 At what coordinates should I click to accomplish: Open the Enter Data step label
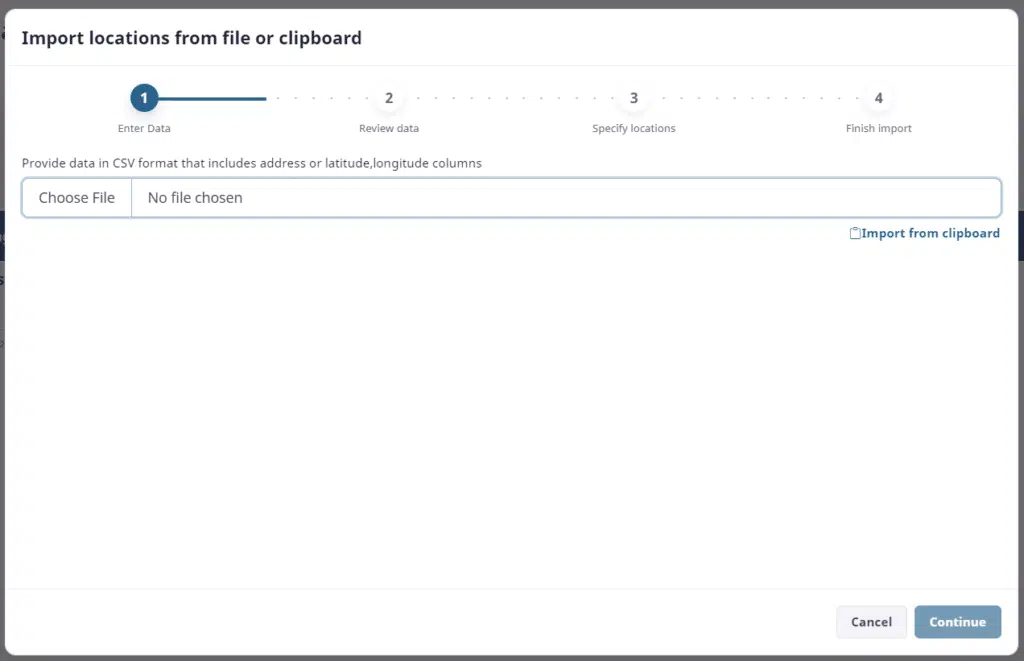144,128
